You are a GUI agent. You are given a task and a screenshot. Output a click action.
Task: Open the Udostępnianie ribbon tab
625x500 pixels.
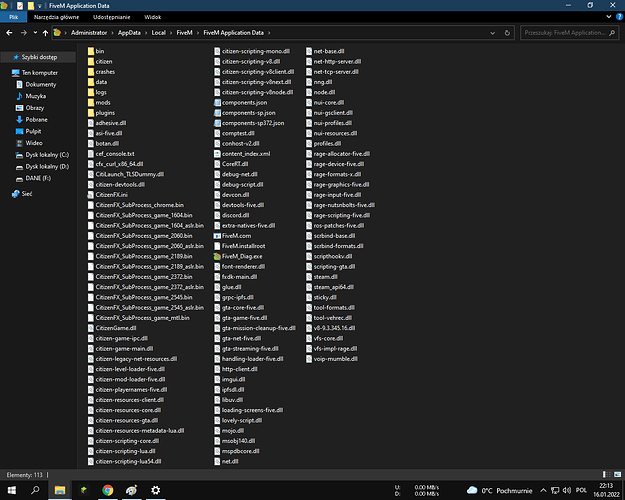coord(112,17)
